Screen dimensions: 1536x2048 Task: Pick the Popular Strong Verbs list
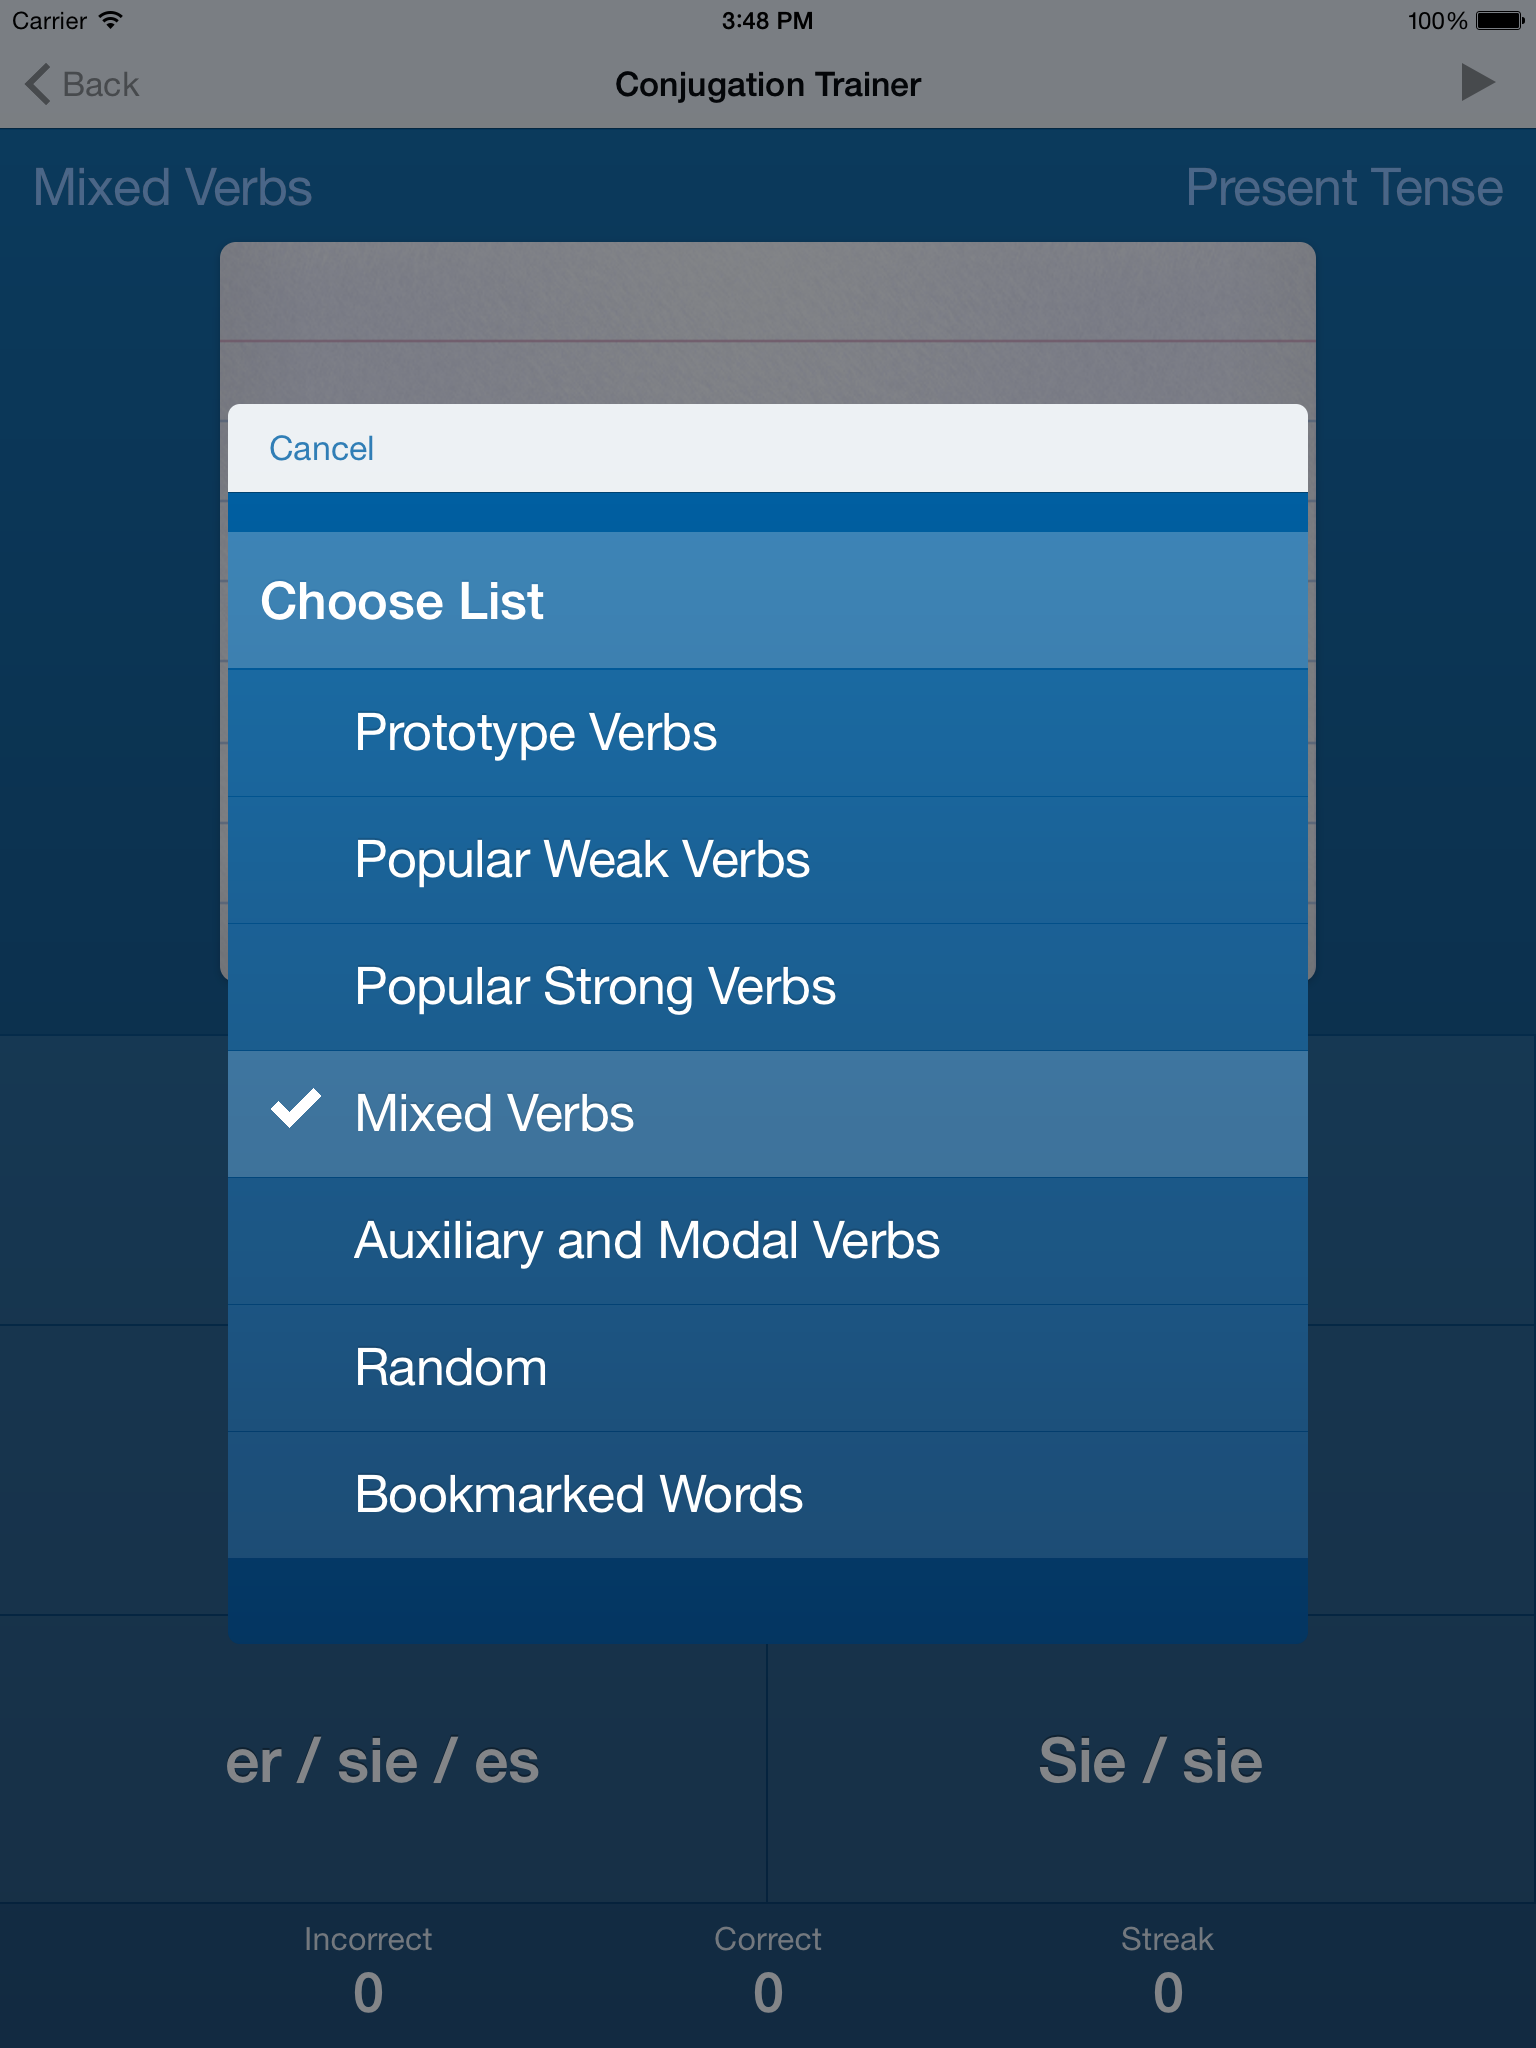pos(595,986)
